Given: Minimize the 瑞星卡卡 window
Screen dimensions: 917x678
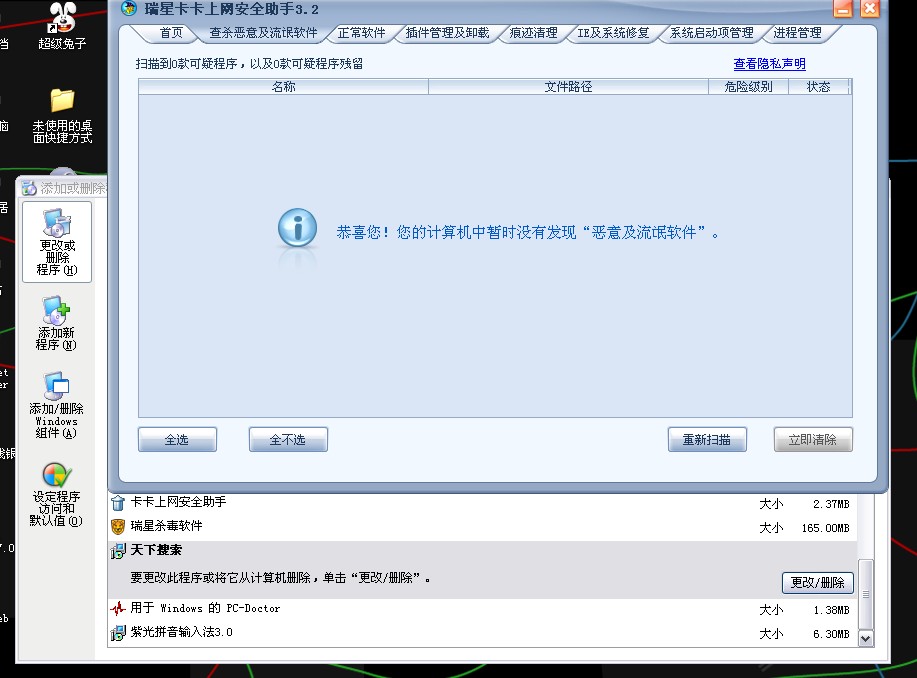Looking at the screenshot, I should pos(843,9).
